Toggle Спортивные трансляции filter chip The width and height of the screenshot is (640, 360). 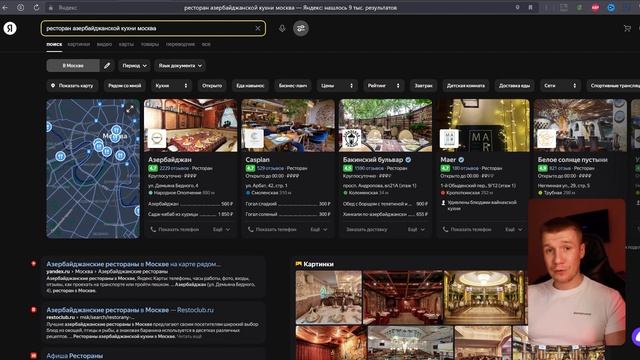pyautogui.click(x=614, y=86)
